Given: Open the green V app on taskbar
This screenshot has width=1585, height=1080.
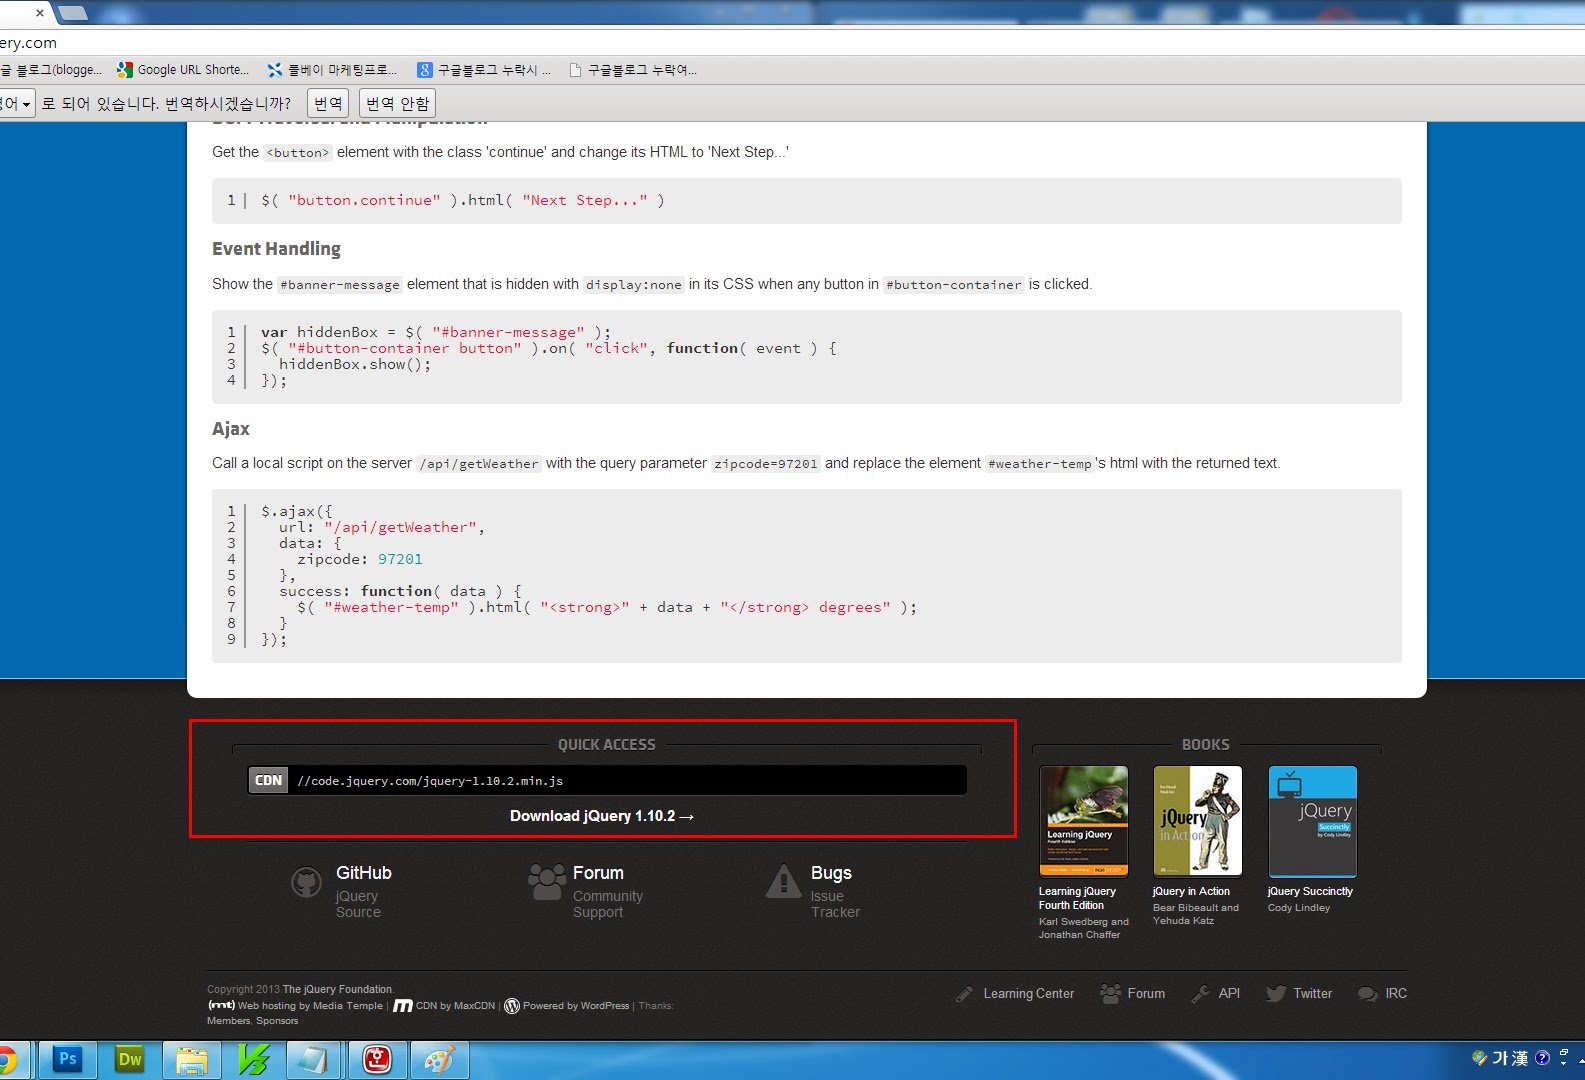Looking at the screenshot, I should (x=254, y=1059).
